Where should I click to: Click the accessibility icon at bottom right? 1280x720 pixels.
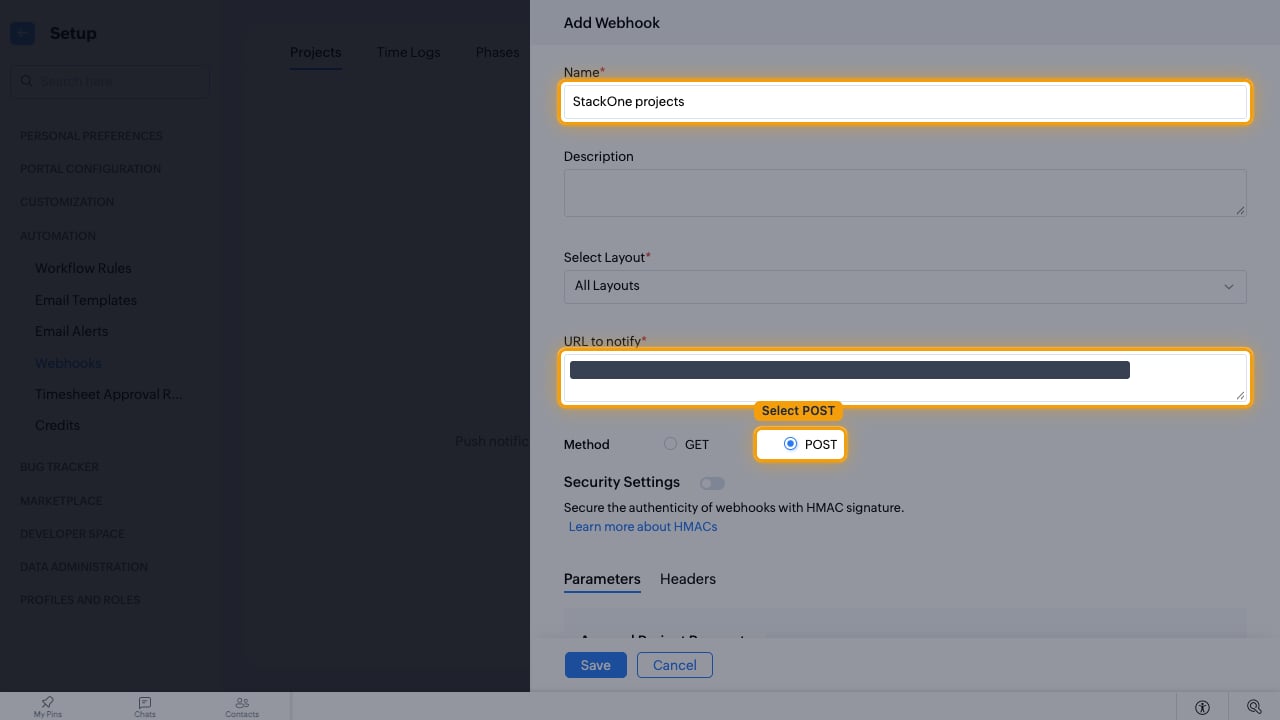point(1202,707)
